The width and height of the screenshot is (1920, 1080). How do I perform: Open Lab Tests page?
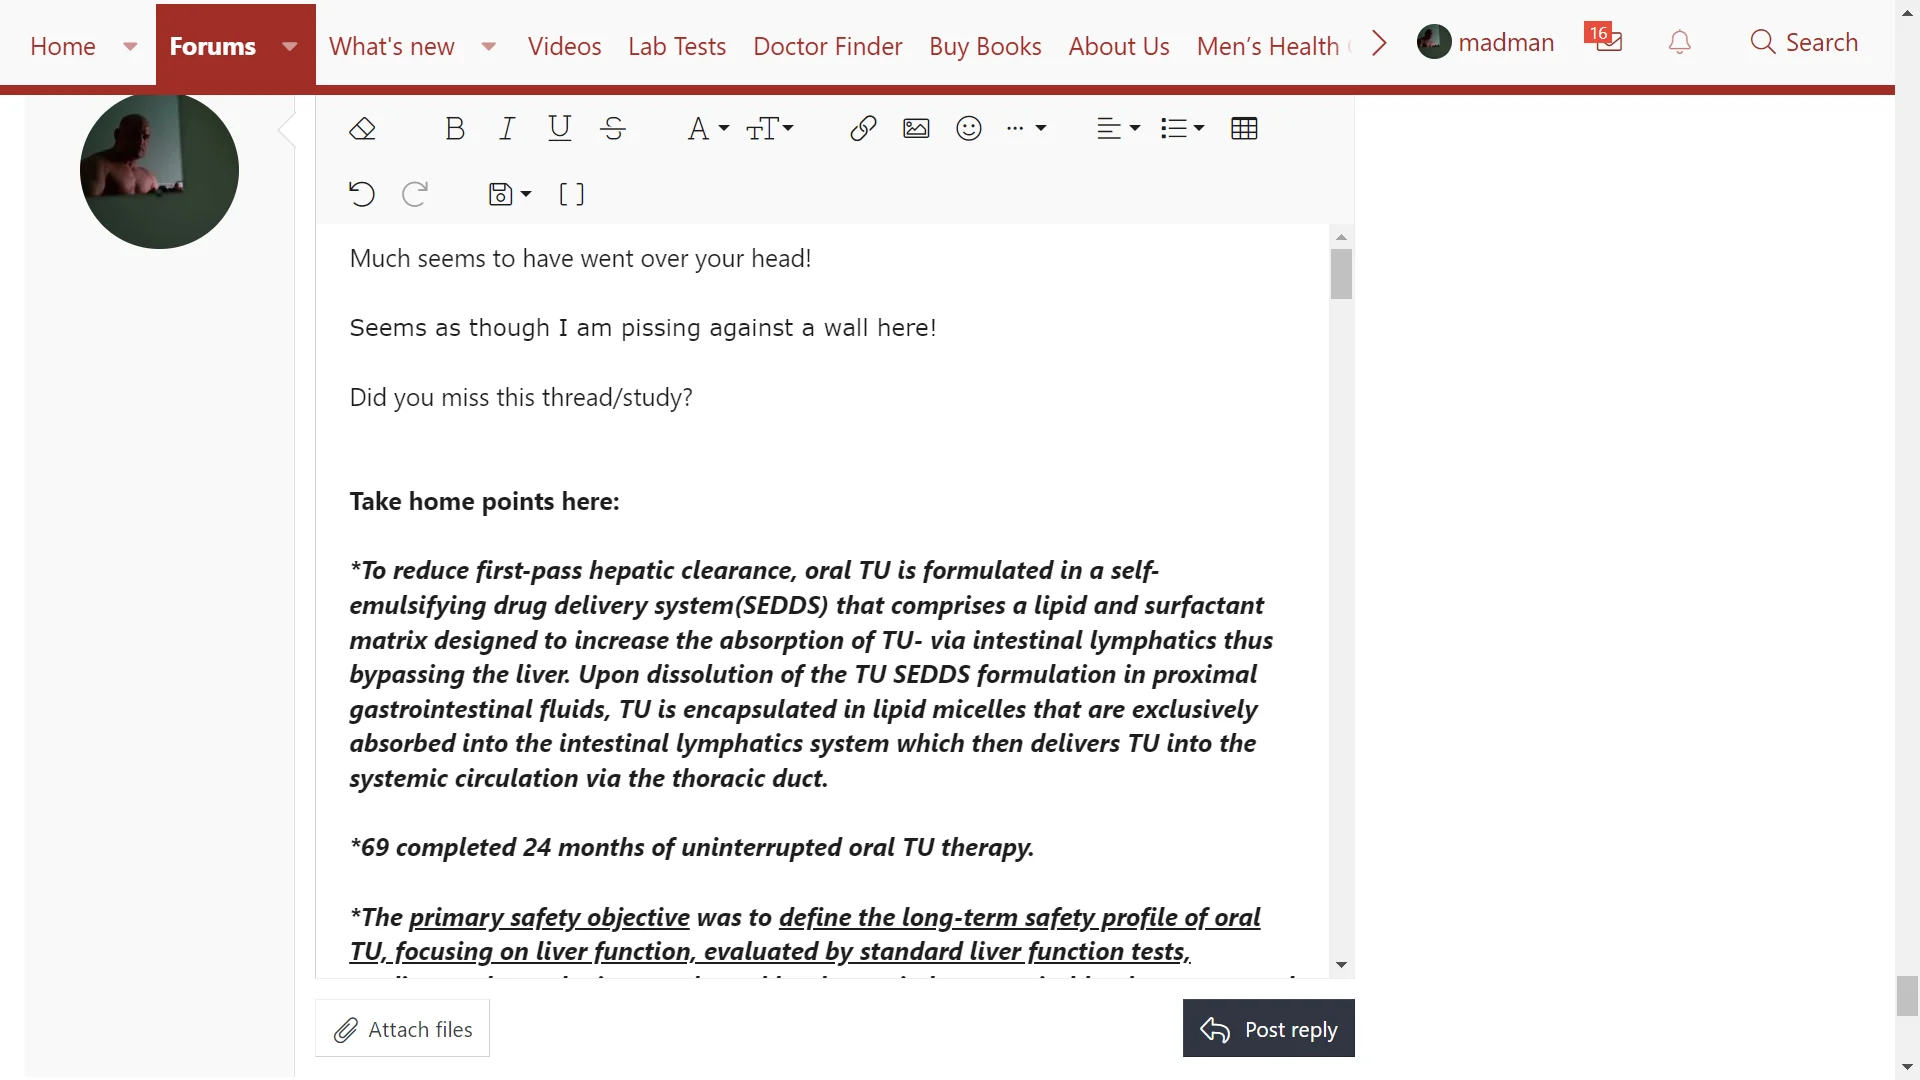point(677,46)
